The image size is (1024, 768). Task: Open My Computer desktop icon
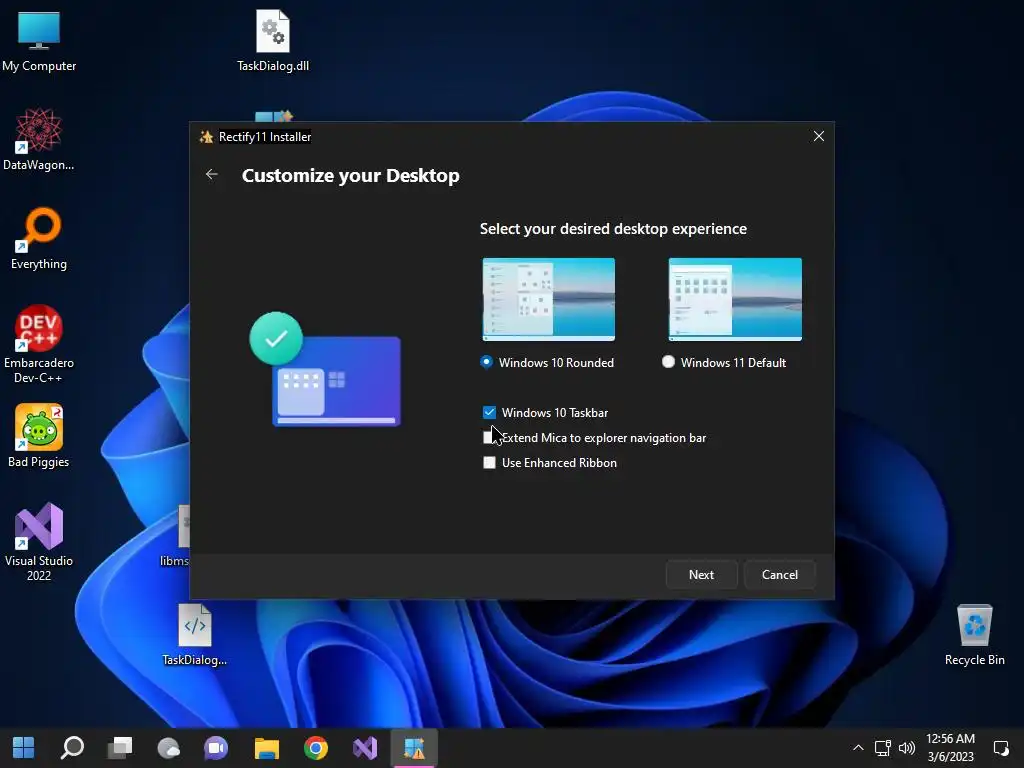[39, 42]
